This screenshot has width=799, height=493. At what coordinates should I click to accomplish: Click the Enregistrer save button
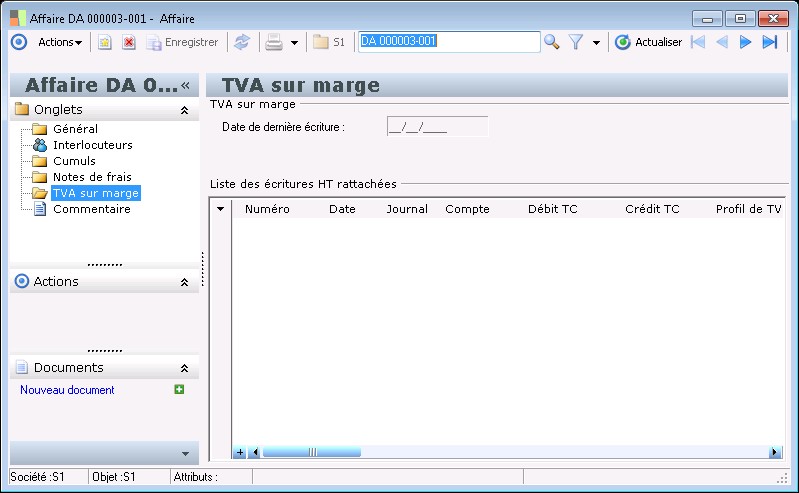pyautogui.click(x=182, y=42)
